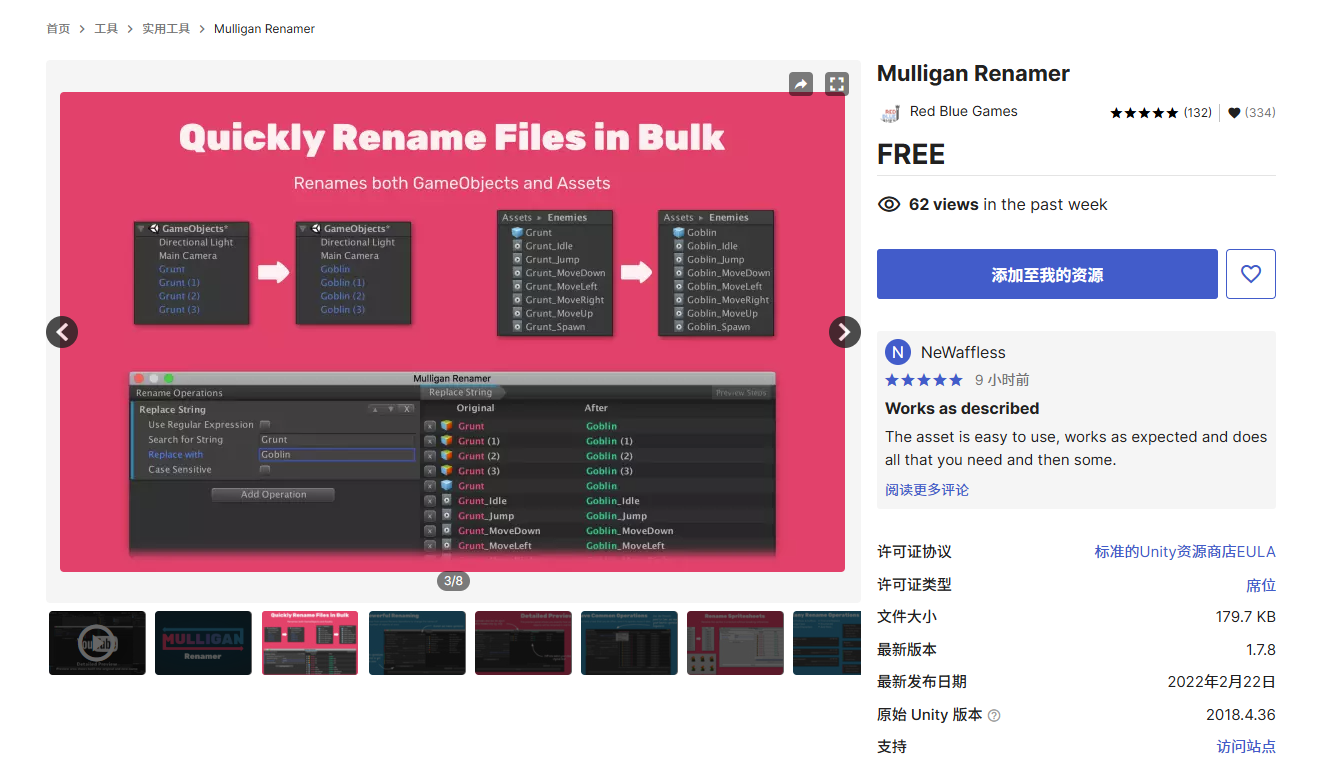Open the 标准的Unity资源商店EULA link
The image size is (1321, 766).
click(1185, 552)
